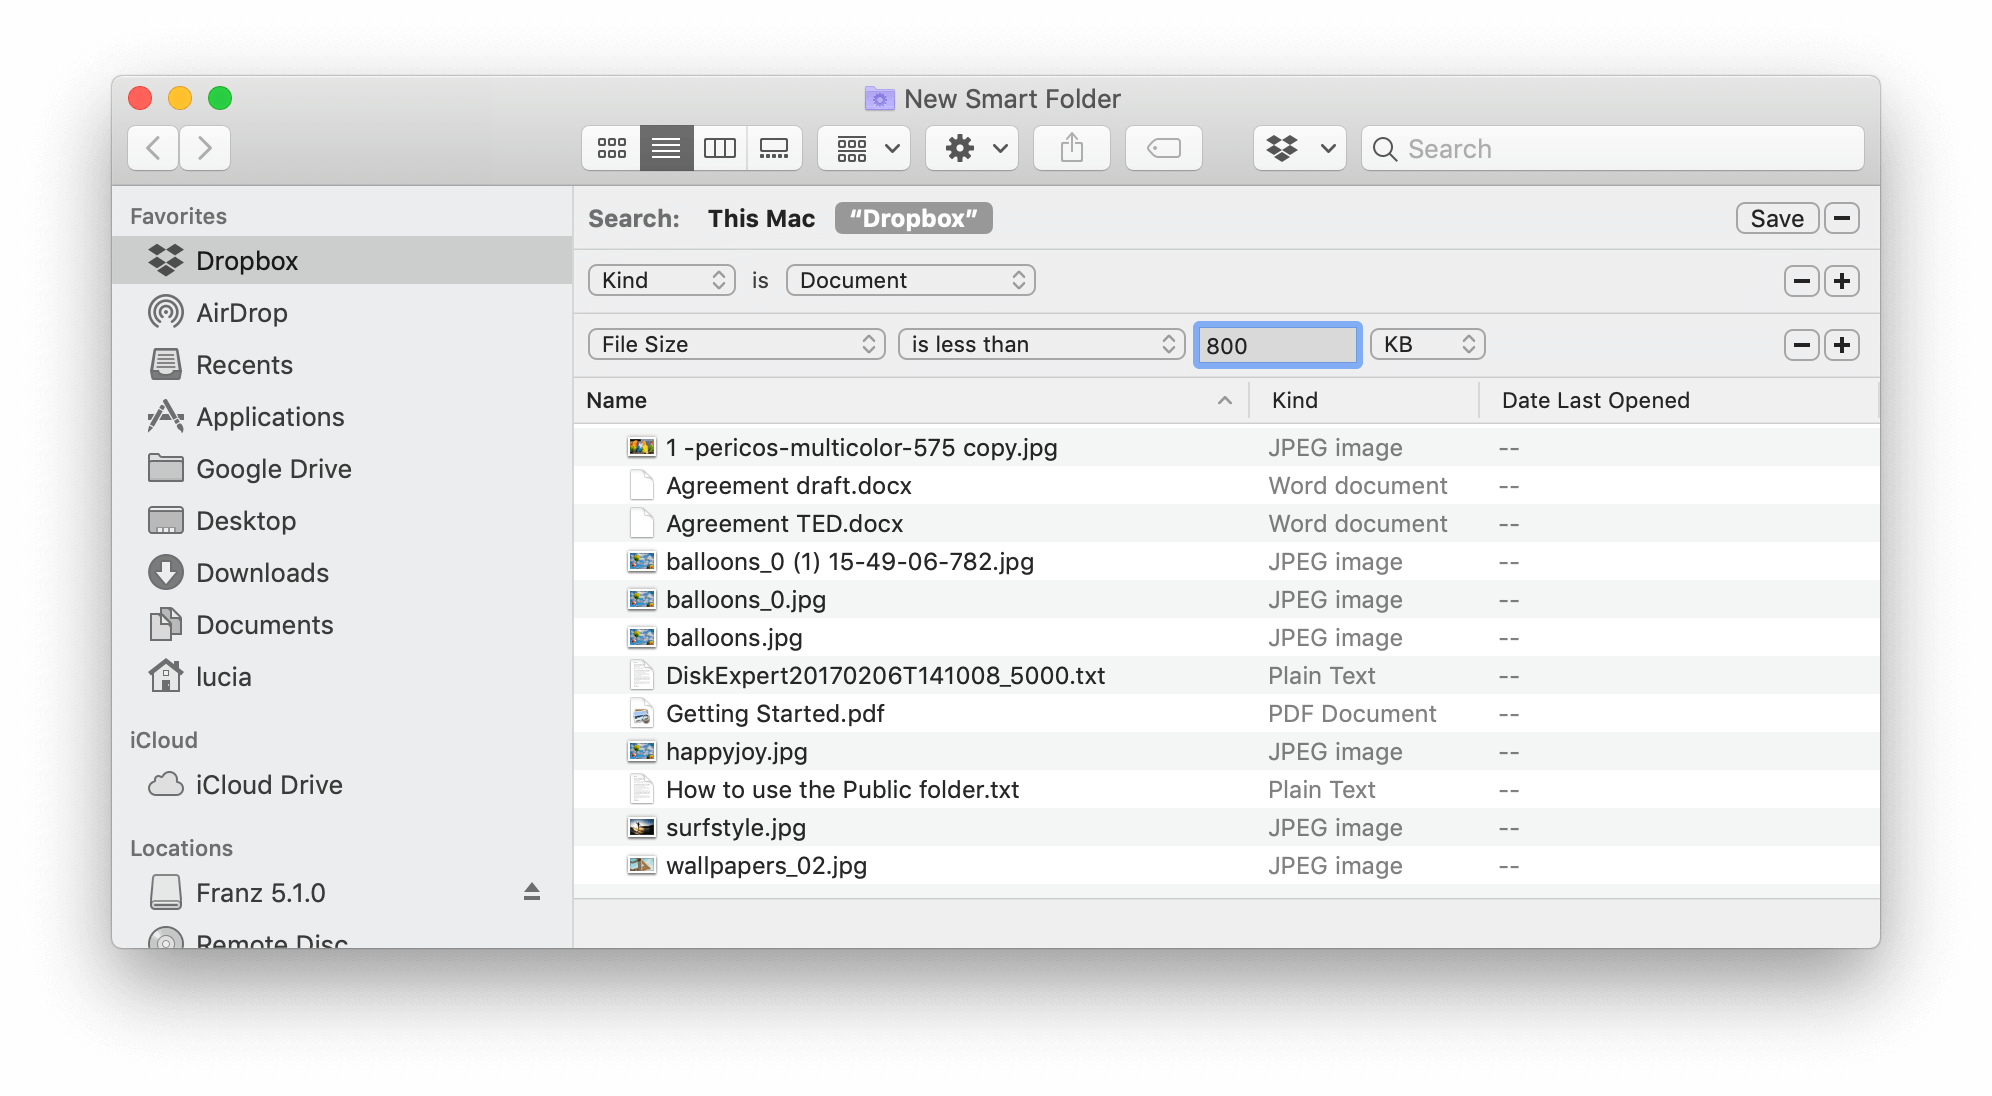Select Dropbox in the sidebar
This screenshot has height=1096, width=1992.
(342, 261)
